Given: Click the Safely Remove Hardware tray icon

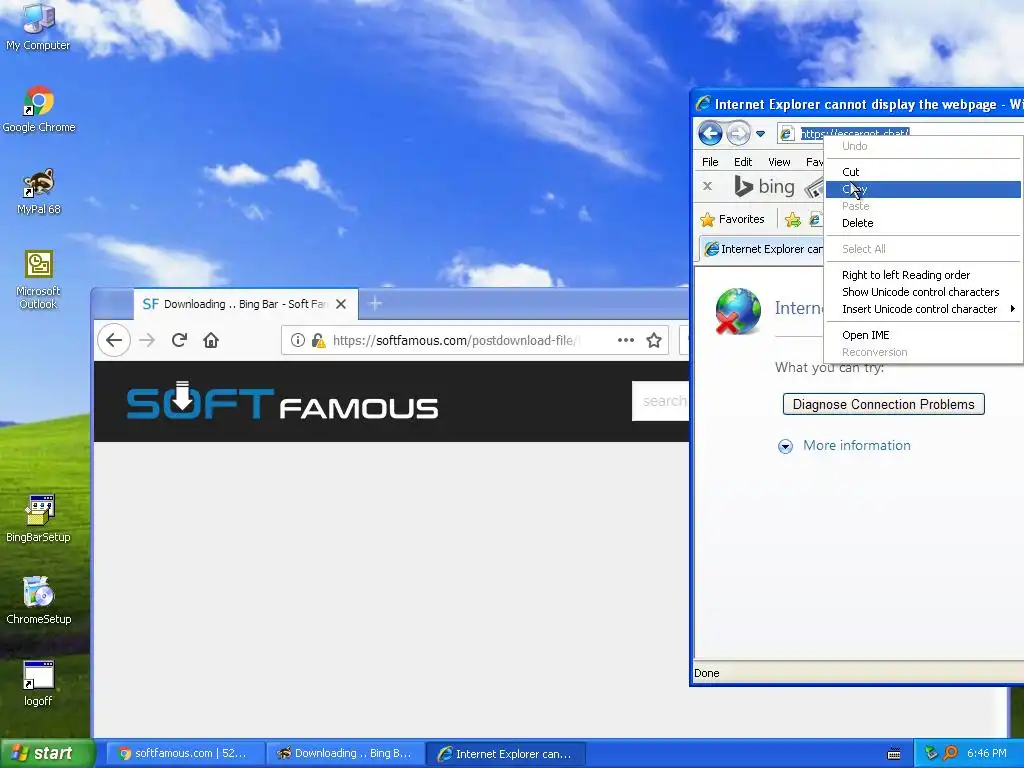Looking at the screenshot, I should pos(931,754).
